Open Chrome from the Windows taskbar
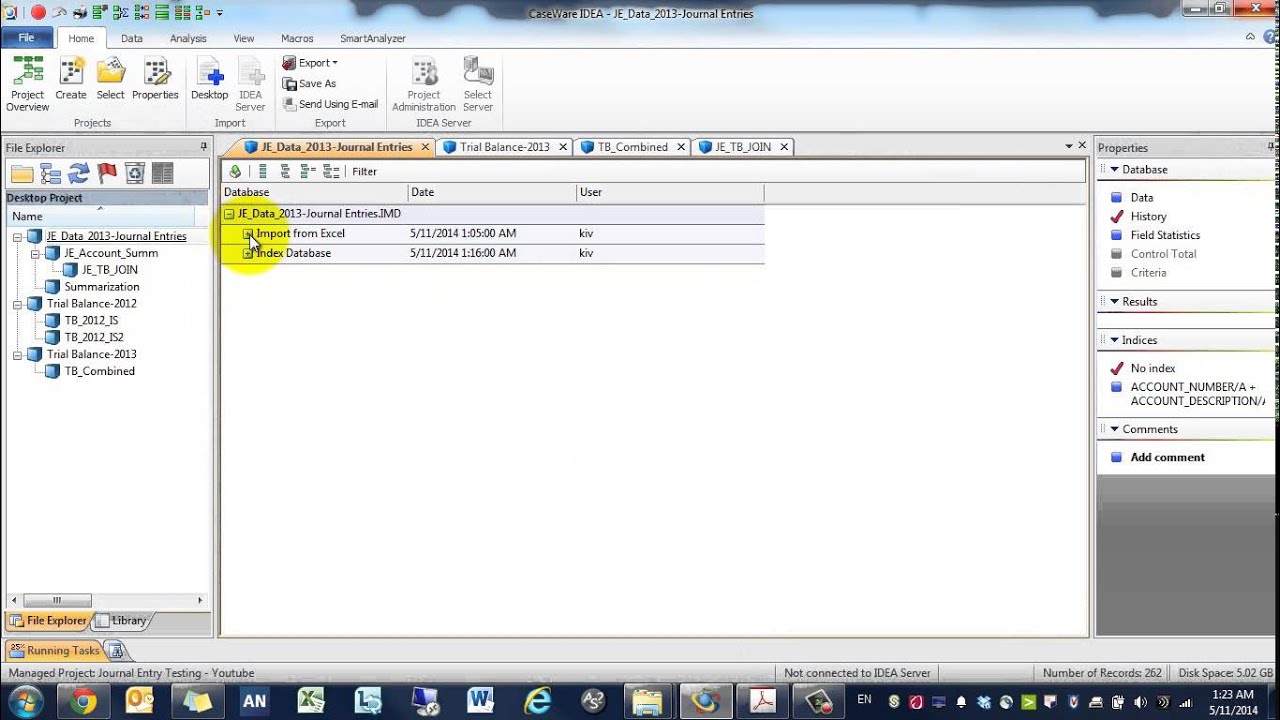 84,701
